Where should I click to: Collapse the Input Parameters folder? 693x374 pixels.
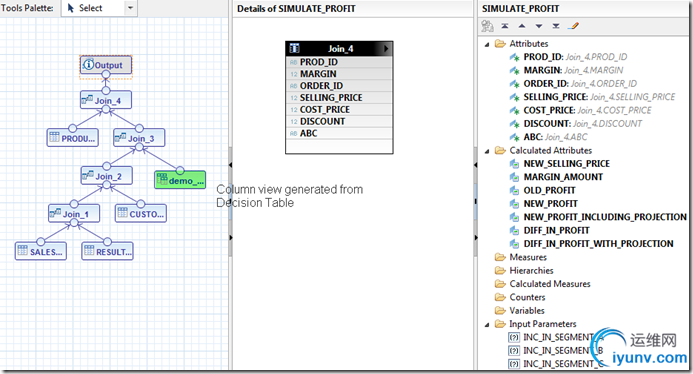pos(487,324)
